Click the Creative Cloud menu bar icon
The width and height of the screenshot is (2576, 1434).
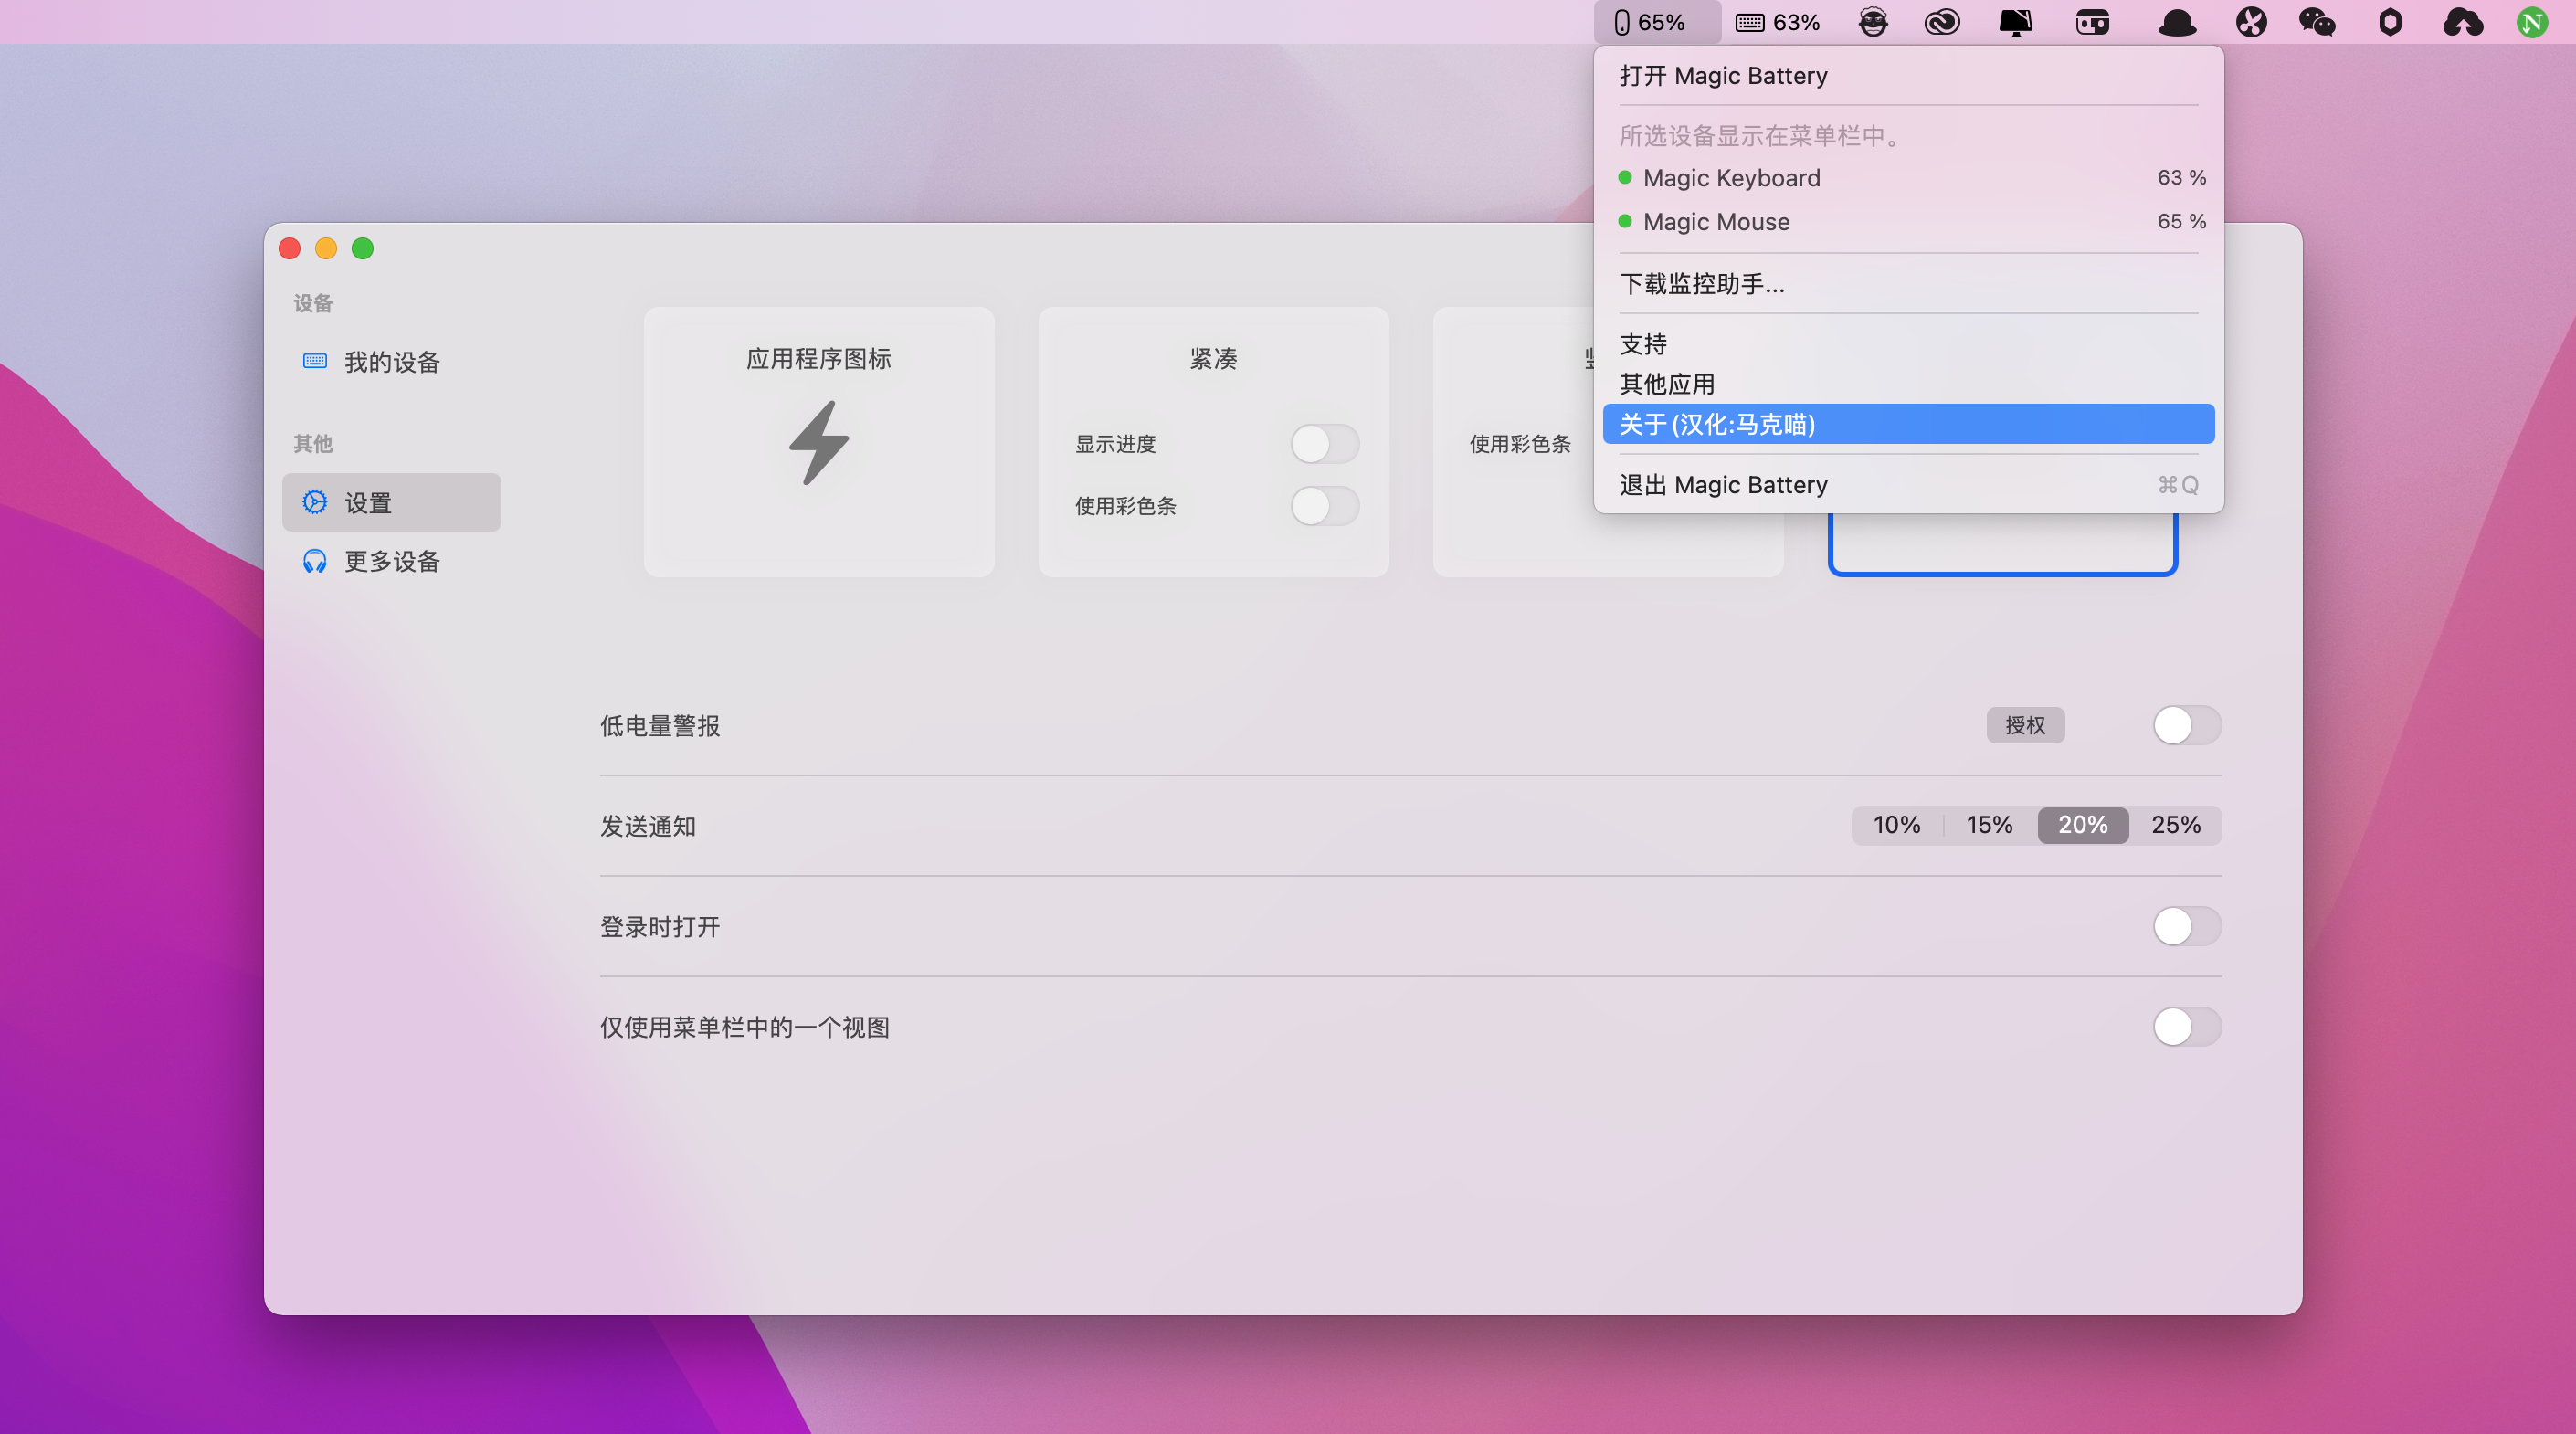click(1941, 22)
